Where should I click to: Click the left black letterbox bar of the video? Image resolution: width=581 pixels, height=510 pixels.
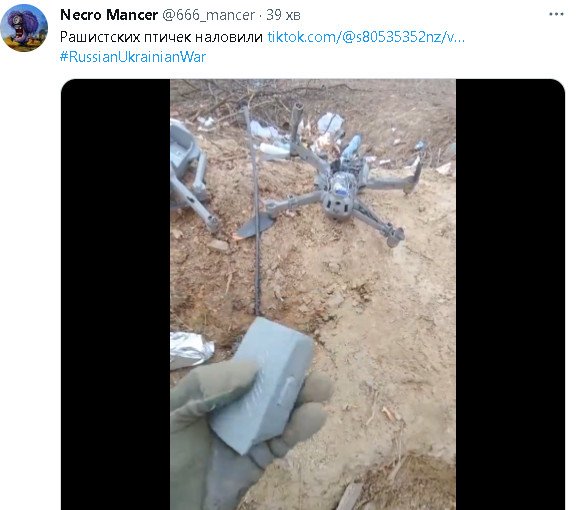(x=116, y=294)
